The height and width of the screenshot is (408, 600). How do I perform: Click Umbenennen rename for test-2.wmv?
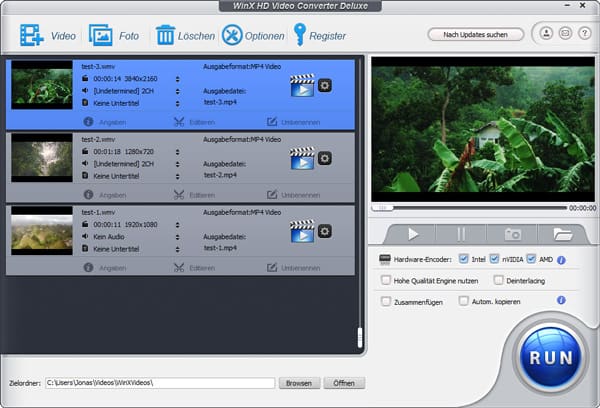[x=272, y=194]
